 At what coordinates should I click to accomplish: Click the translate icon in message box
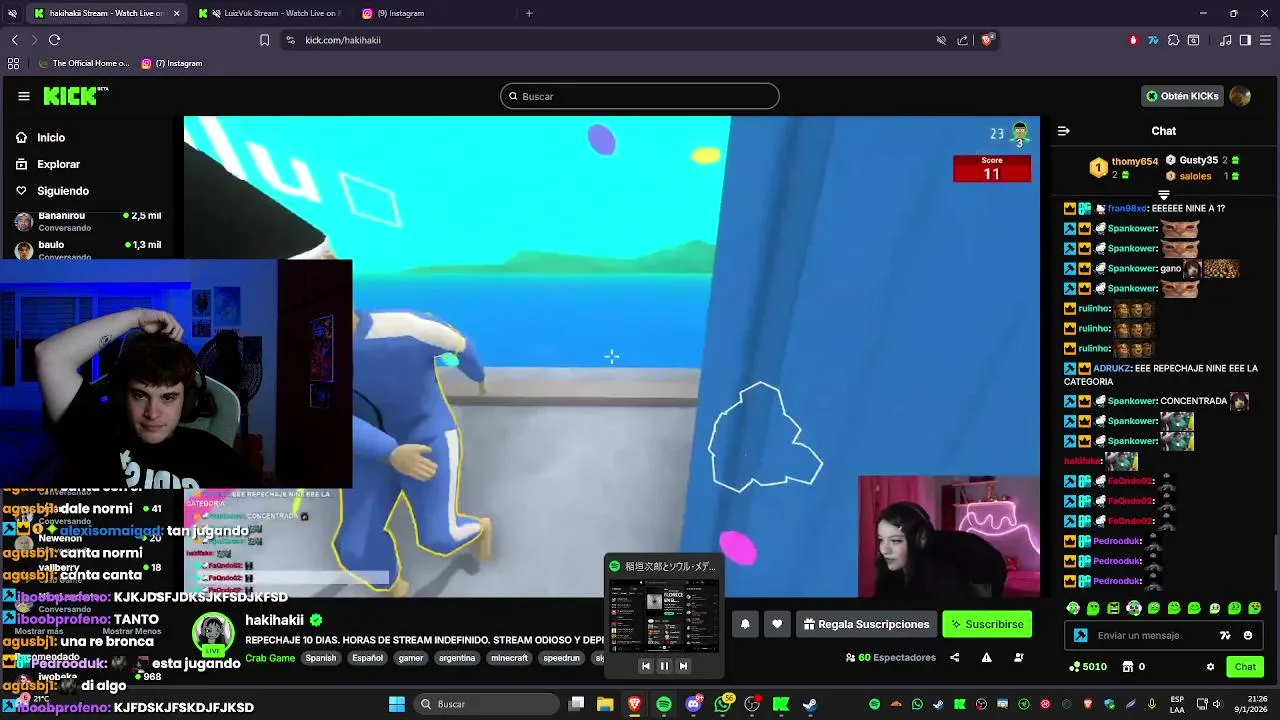point(1225,635)
